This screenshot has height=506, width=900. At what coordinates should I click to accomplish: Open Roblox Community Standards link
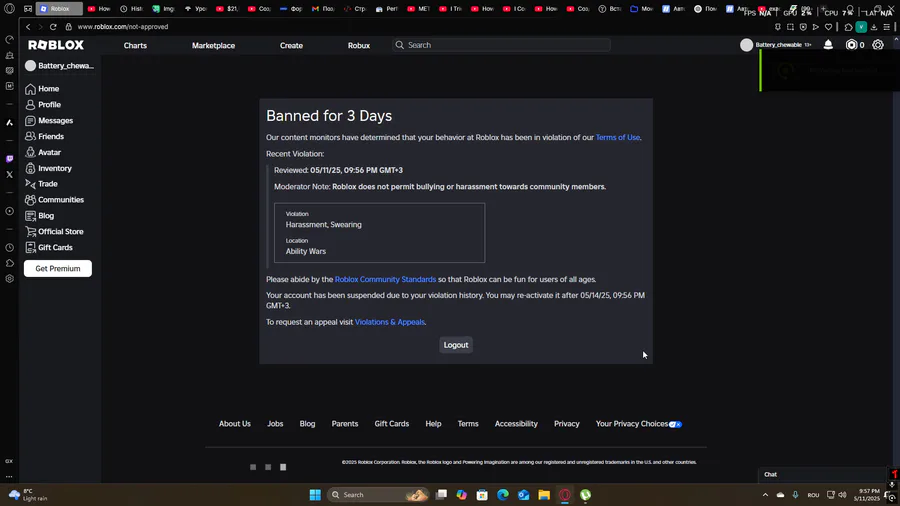tap(385, 279)
